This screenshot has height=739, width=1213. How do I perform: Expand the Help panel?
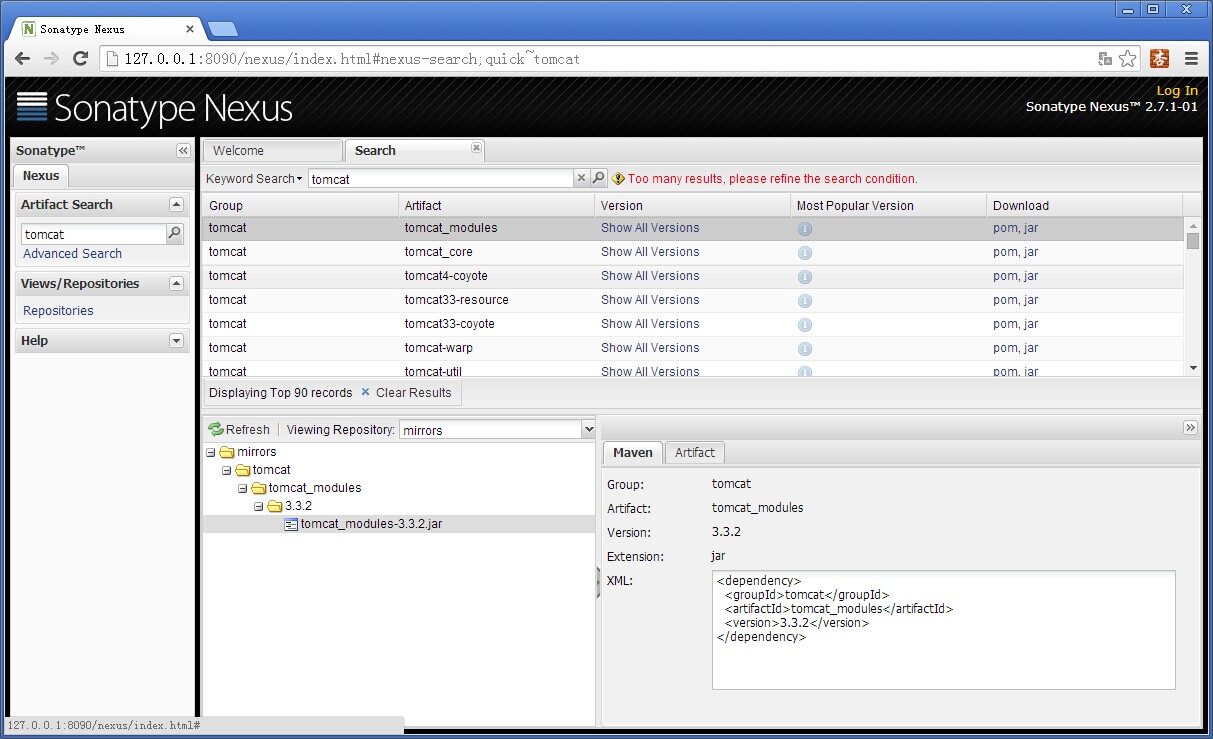[177, 340]
